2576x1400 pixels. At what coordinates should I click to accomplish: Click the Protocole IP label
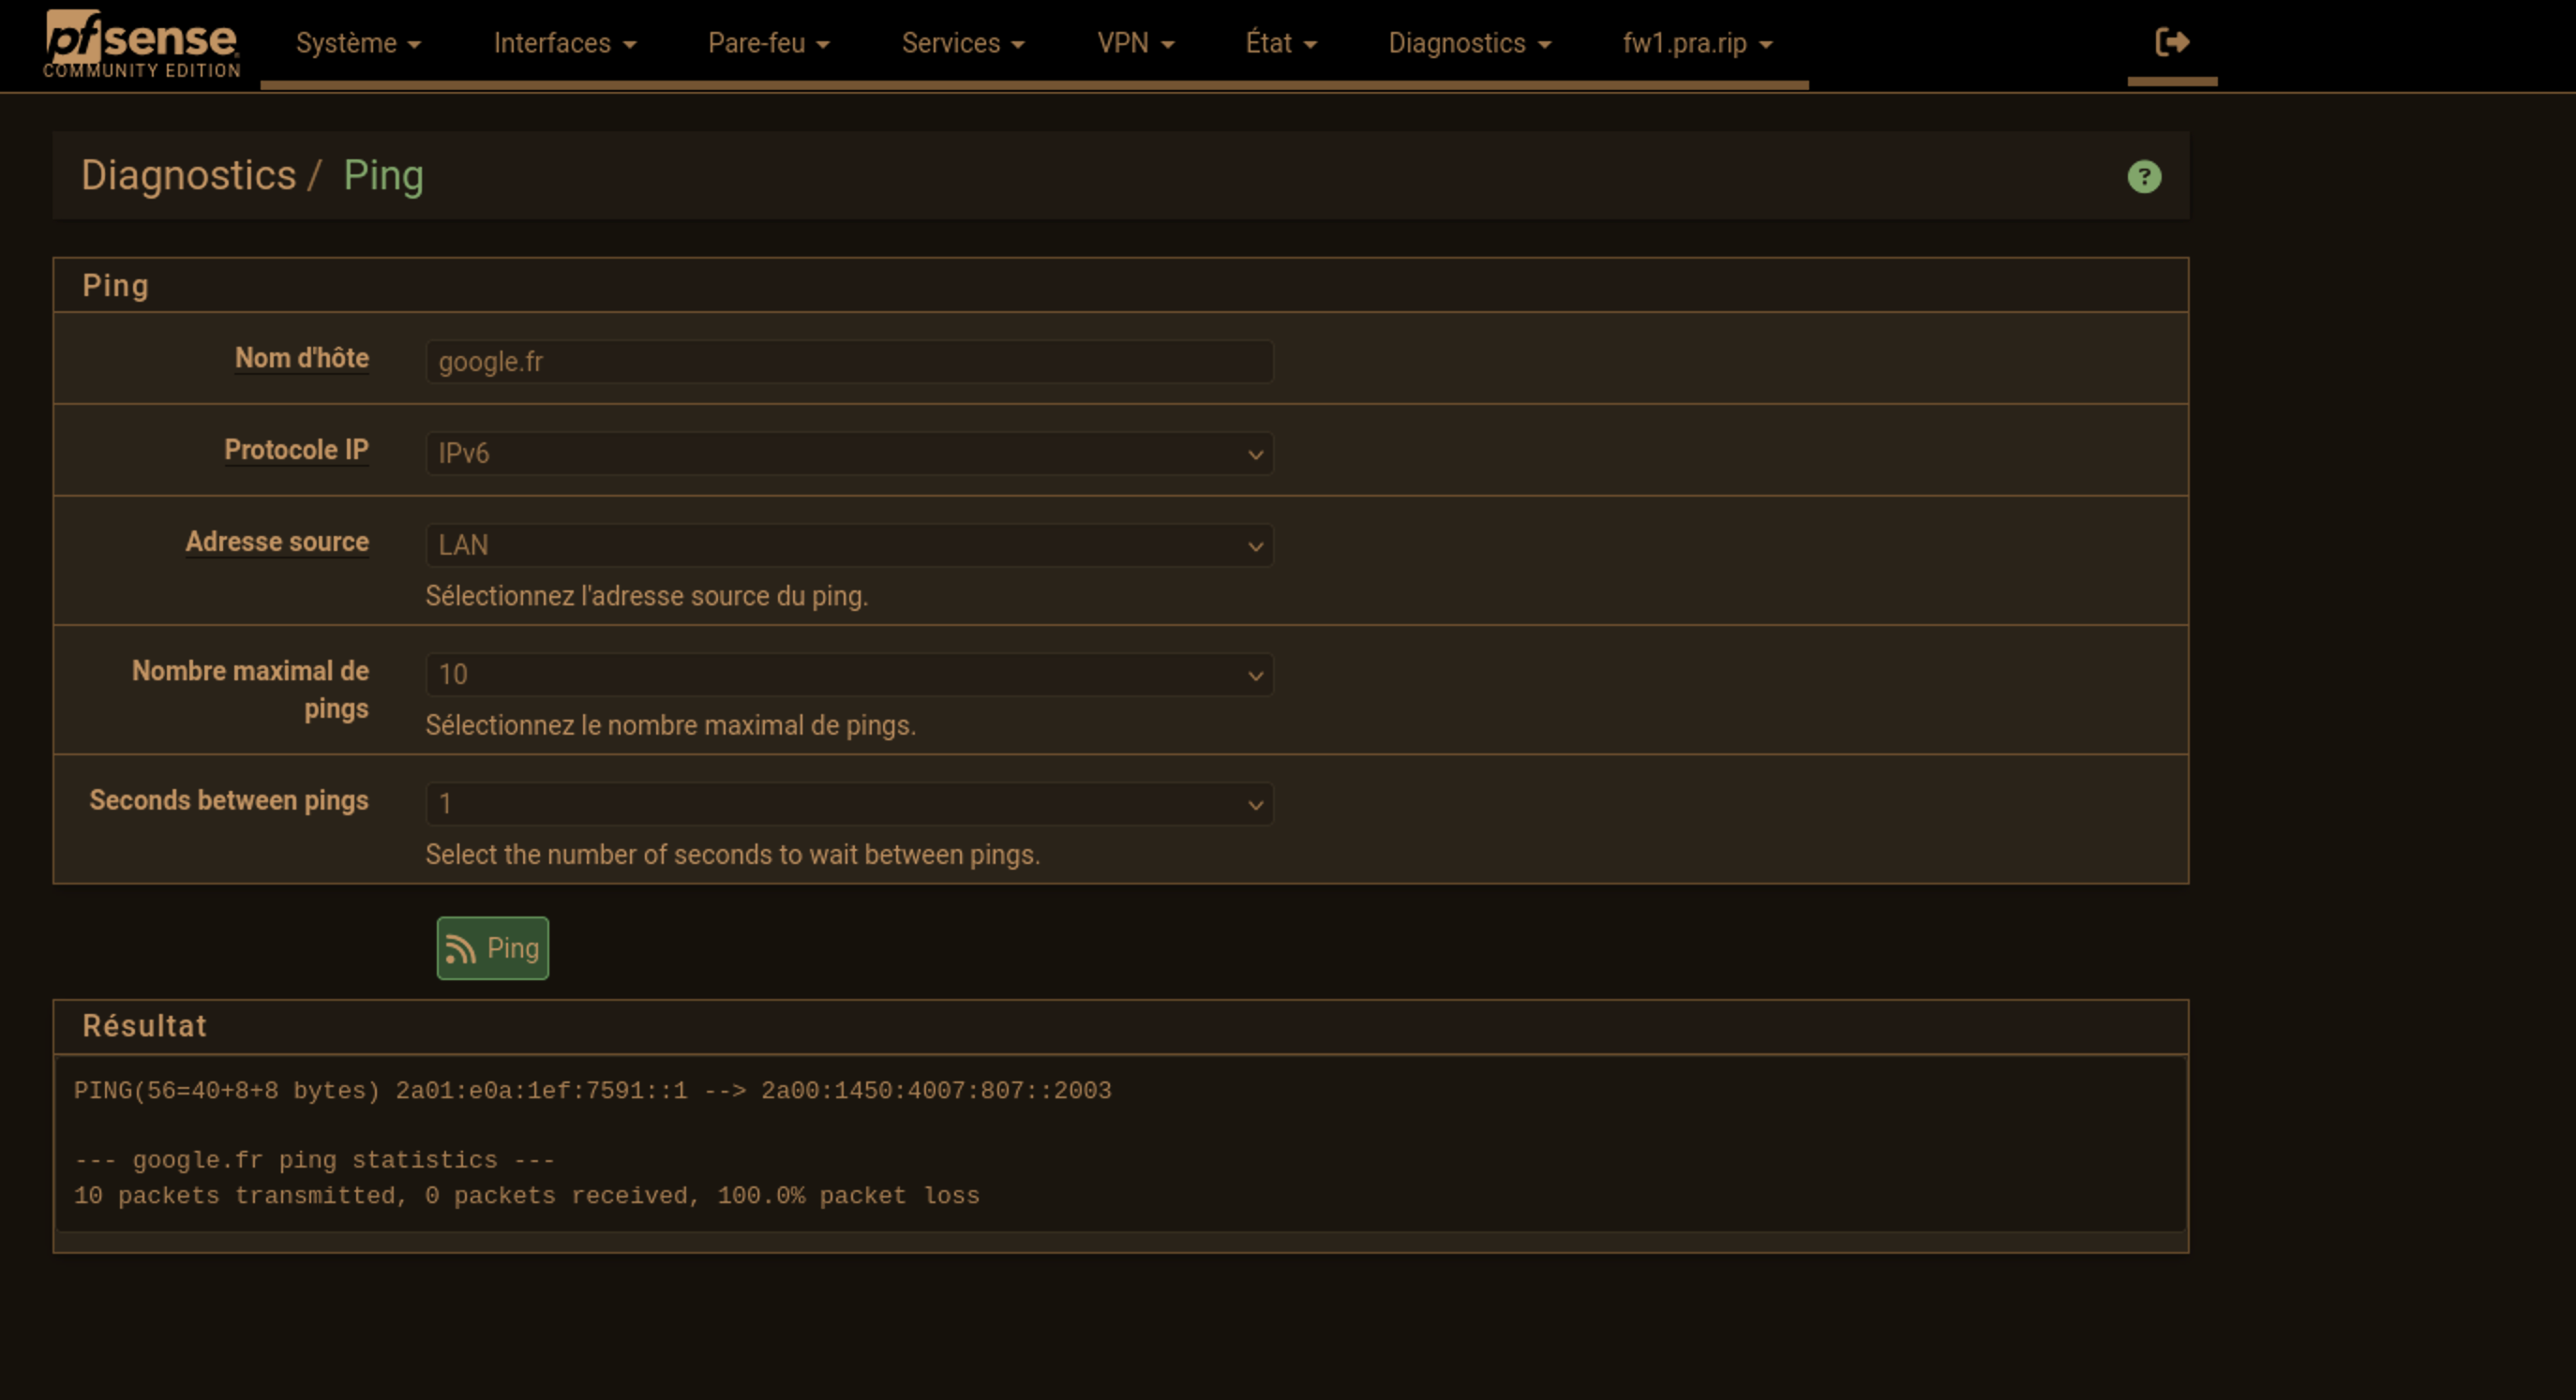coord(296,450)
